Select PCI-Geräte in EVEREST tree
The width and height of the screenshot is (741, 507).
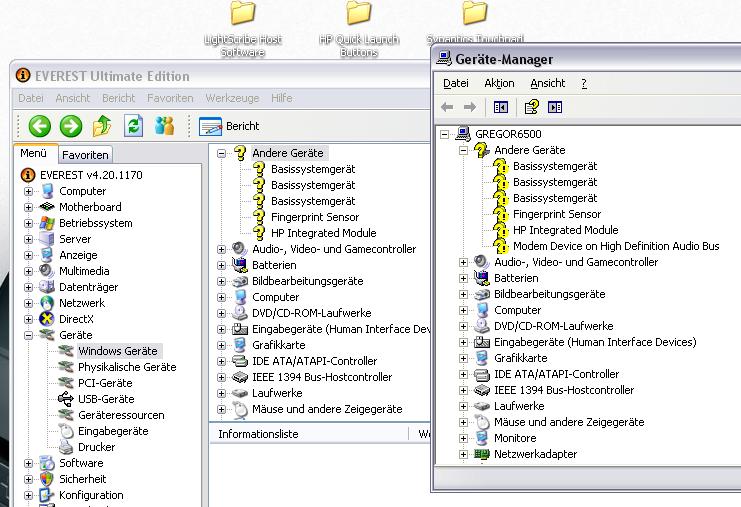105,383
